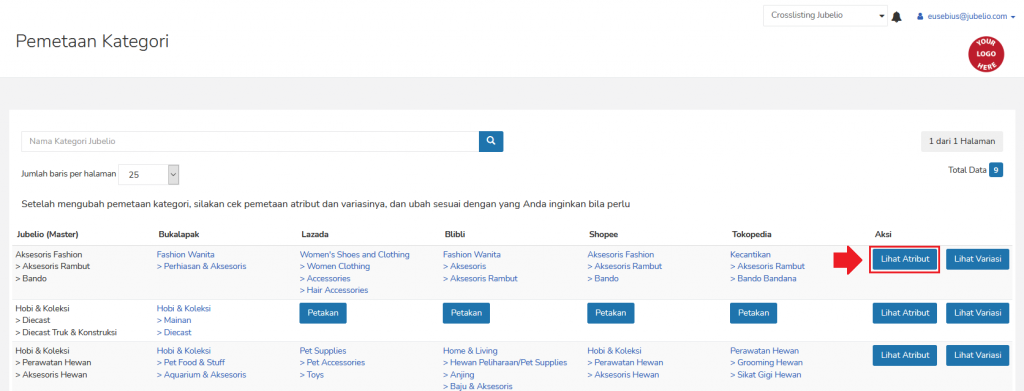
Task: Click the 'Aksi' column header
Action: click(882, 234)
